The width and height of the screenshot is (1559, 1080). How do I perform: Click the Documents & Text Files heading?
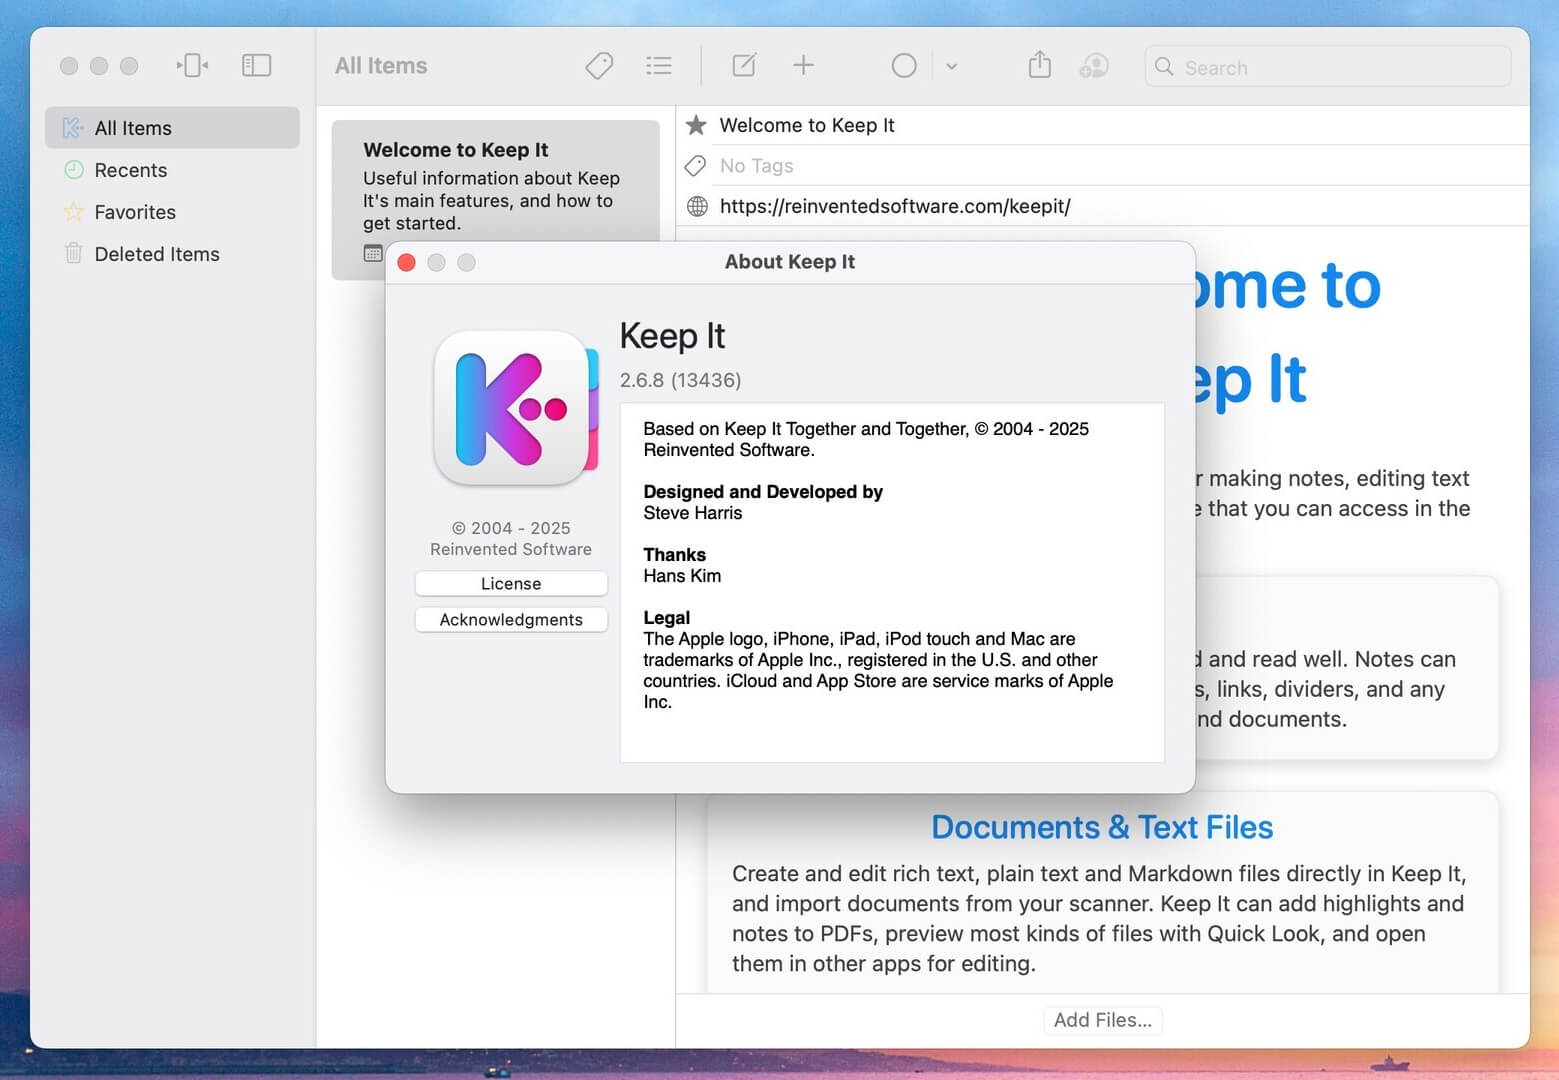(x=1102, y=827)
